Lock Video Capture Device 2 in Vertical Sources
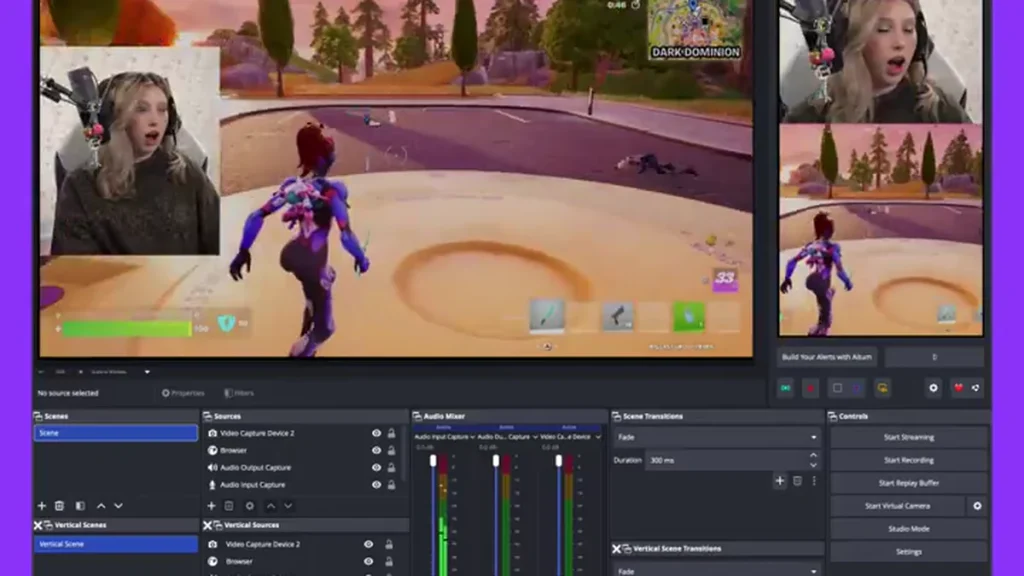This screenshot has height=576, width=1024. [389, 545]
